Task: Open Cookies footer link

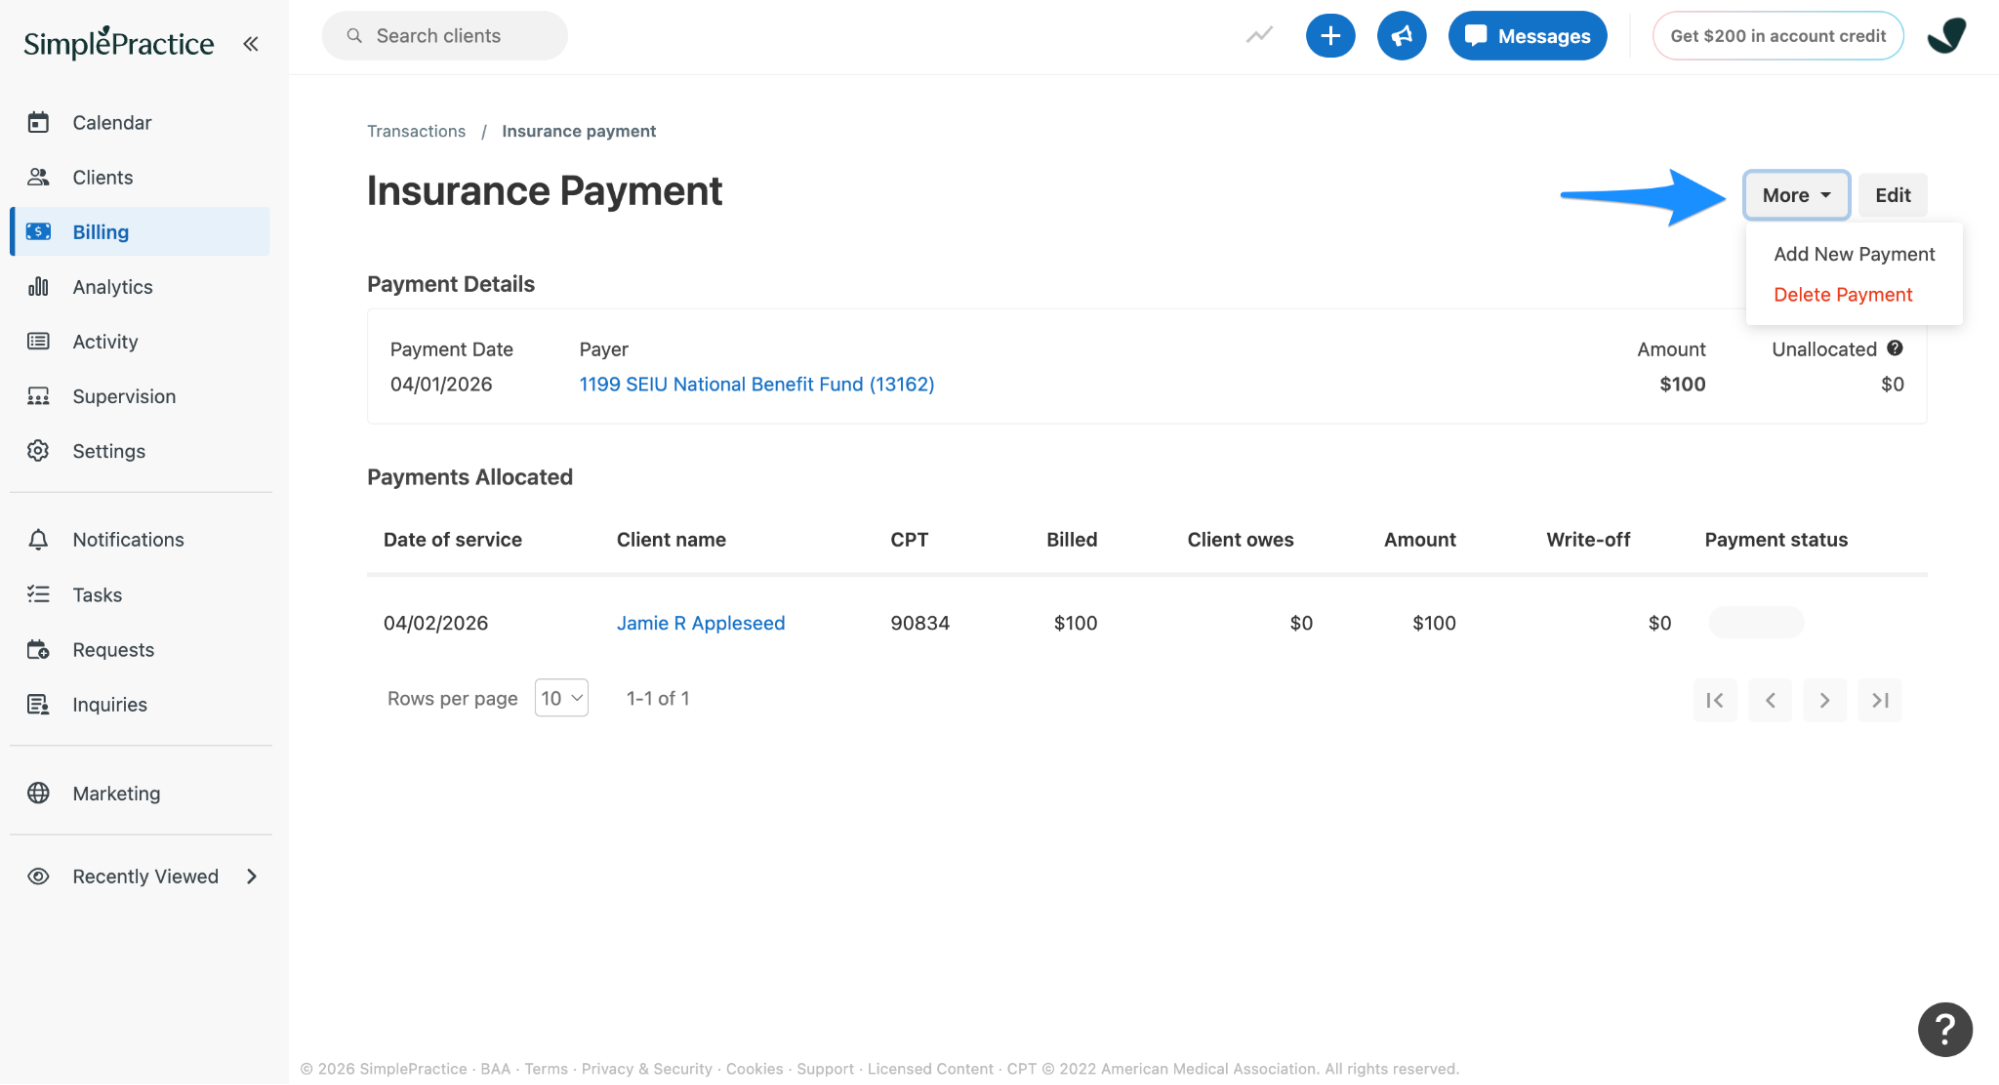Action: point(754,1069)
